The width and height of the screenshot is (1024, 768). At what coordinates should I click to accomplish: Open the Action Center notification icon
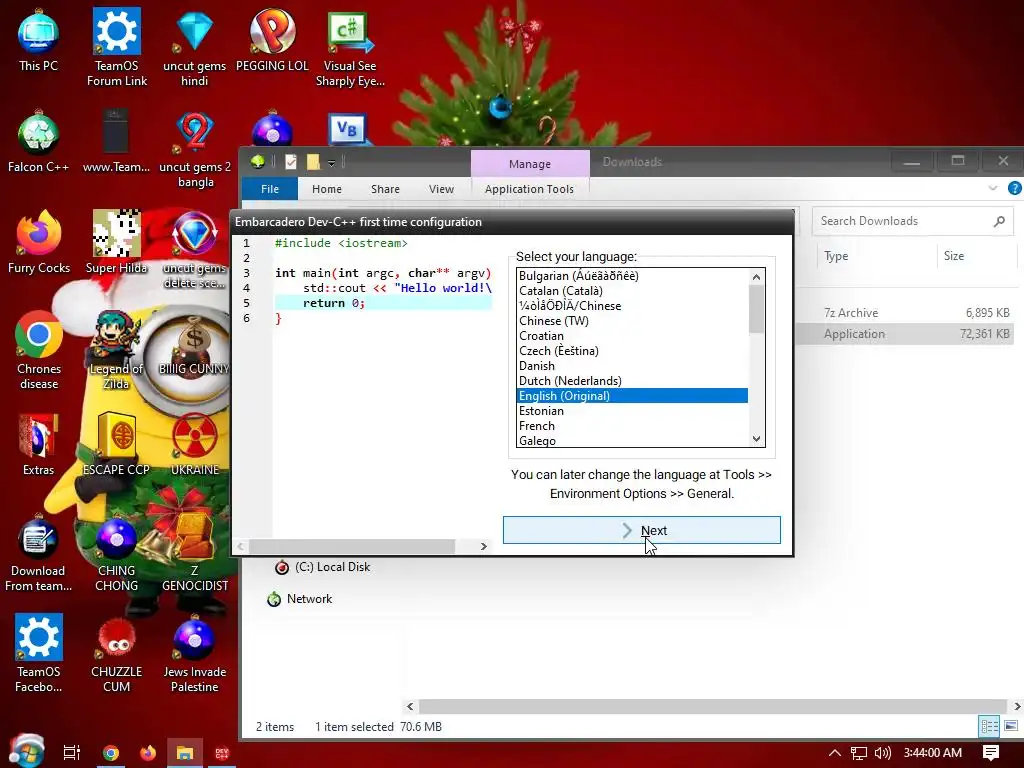click(991, 752)
